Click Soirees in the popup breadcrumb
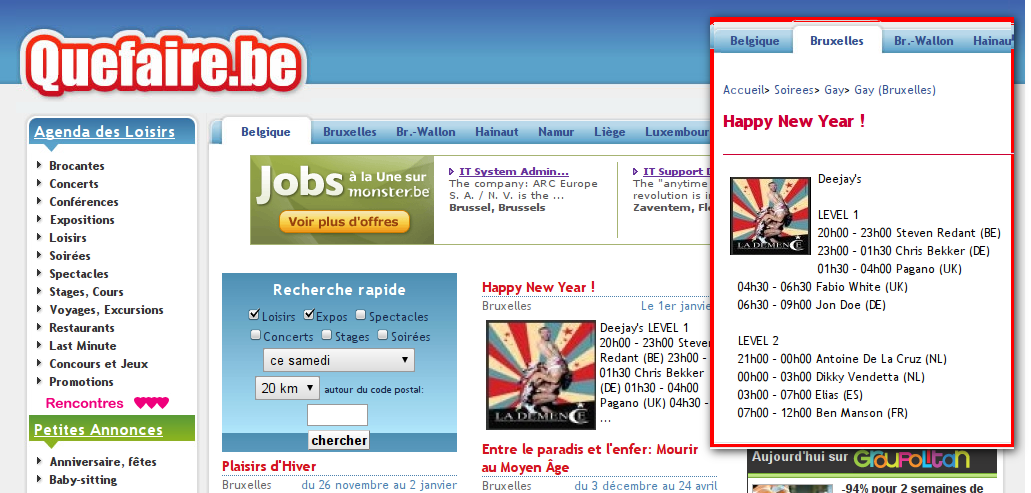The width and height of the screenshot is (1031, 493). click(794, 90)
